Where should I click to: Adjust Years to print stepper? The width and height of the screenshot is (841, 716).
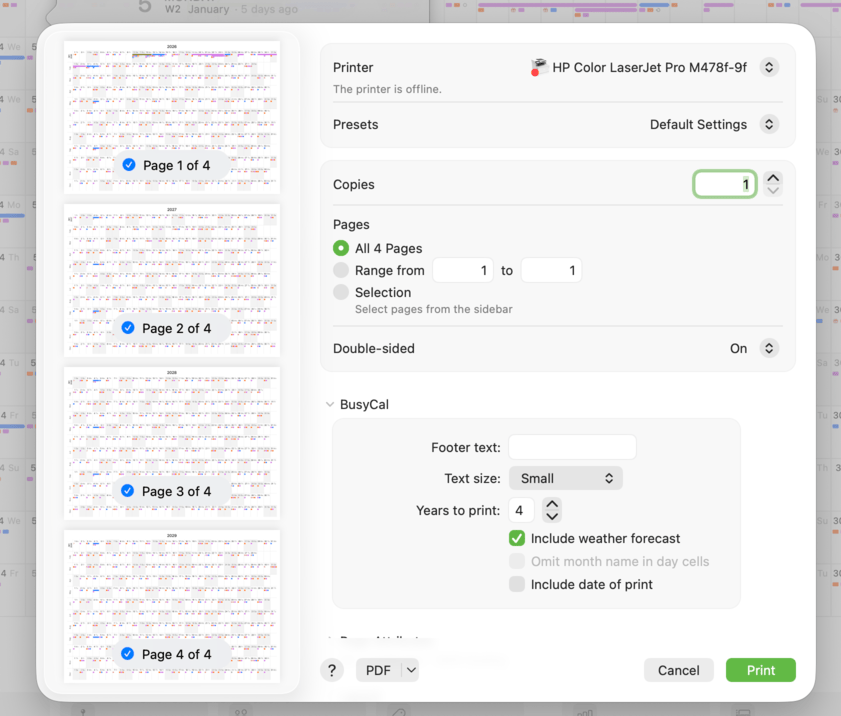pos(552,510)
